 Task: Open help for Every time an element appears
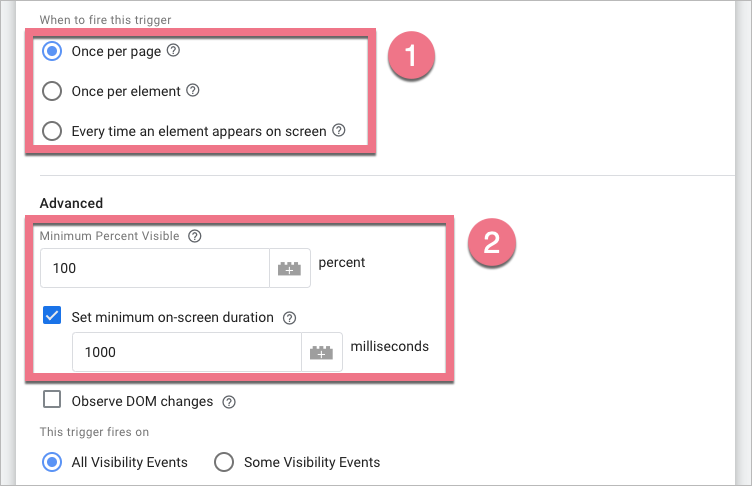coord(339,130)
